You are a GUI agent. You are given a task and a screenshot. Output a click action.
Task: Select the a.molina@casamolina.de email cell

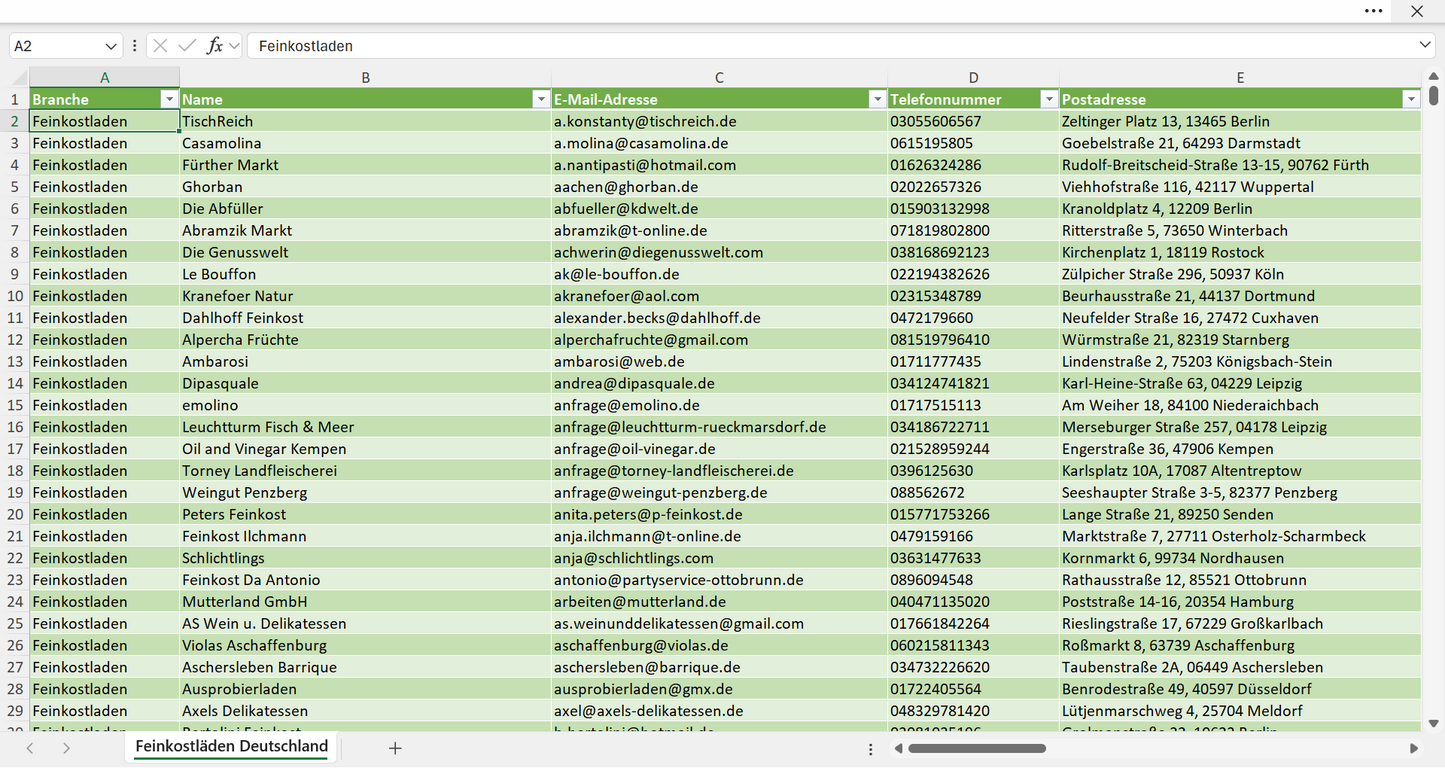tap(719, 143)
